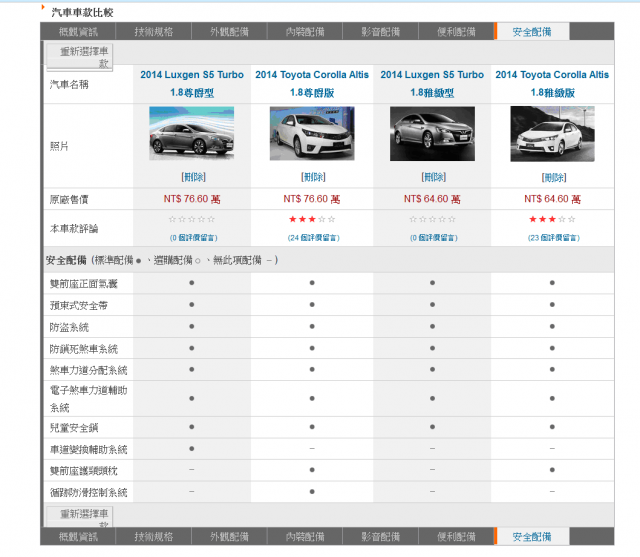Remove Luxgen 1.8尊爵型 via 刪除 link

click(193, 177)
